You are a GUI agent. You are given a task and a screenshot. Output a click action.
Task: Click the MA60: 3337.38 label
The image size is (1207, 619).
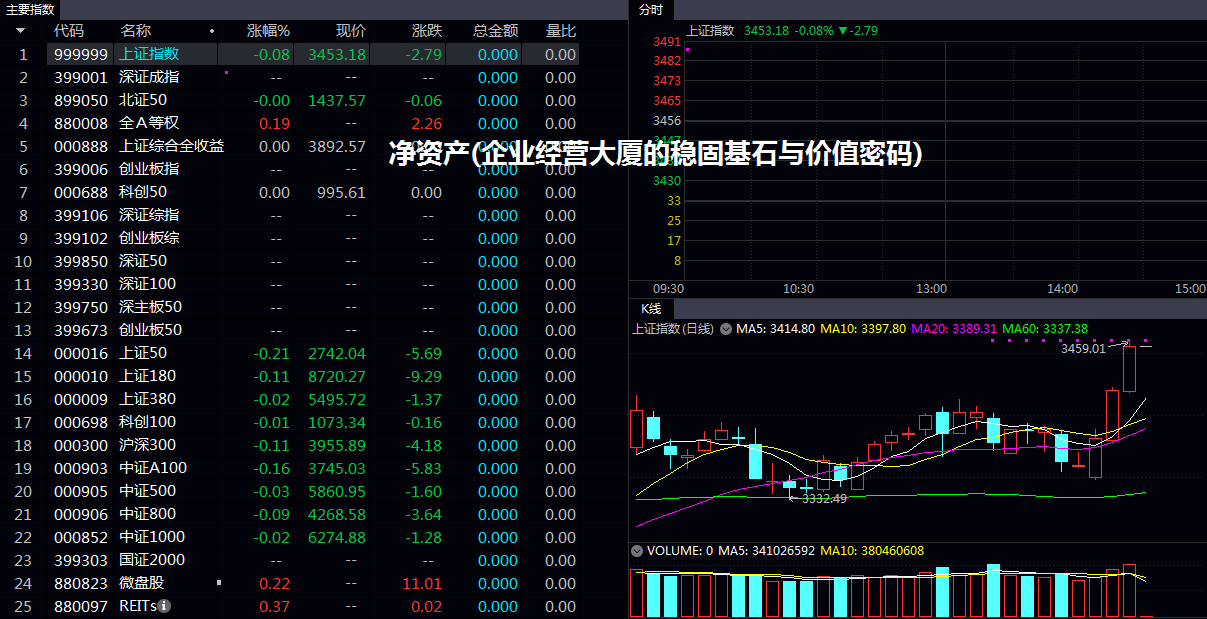1045,328
